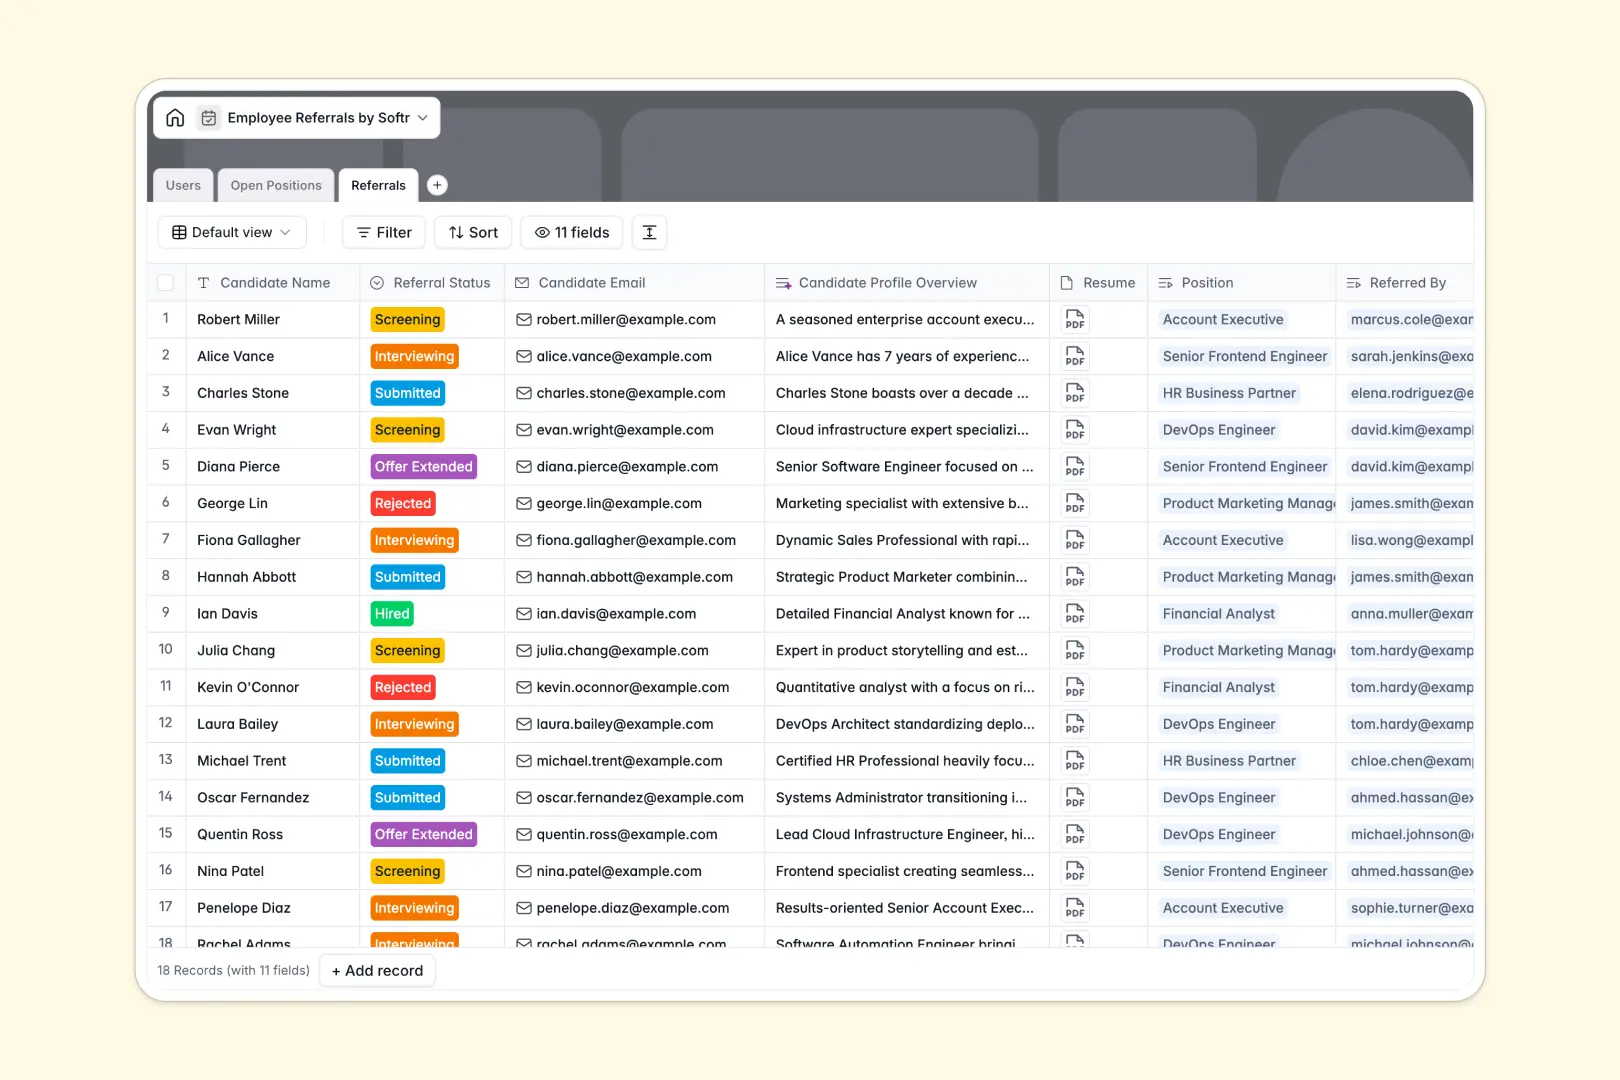
Task: Check the row selector for Ian Davis
Action: point(166,613)
